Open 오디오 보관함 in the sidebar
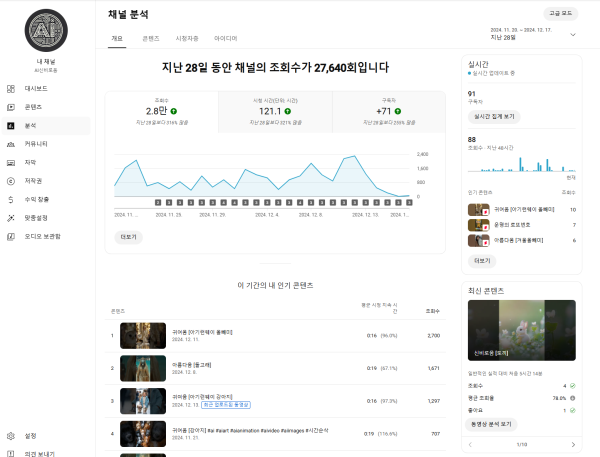The width and height of the screenshot is (600, 457). pyautogui.click(x=42, y=236)
